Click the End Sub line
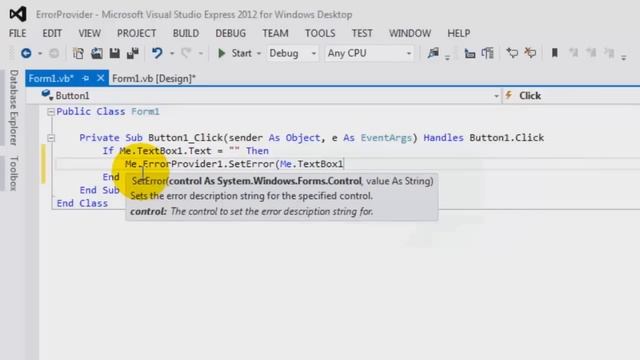 click(99, 190)
